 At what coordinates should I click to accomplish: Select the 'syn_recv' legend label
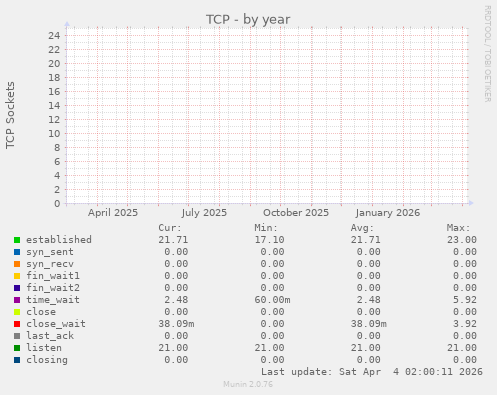pos(50,264)
